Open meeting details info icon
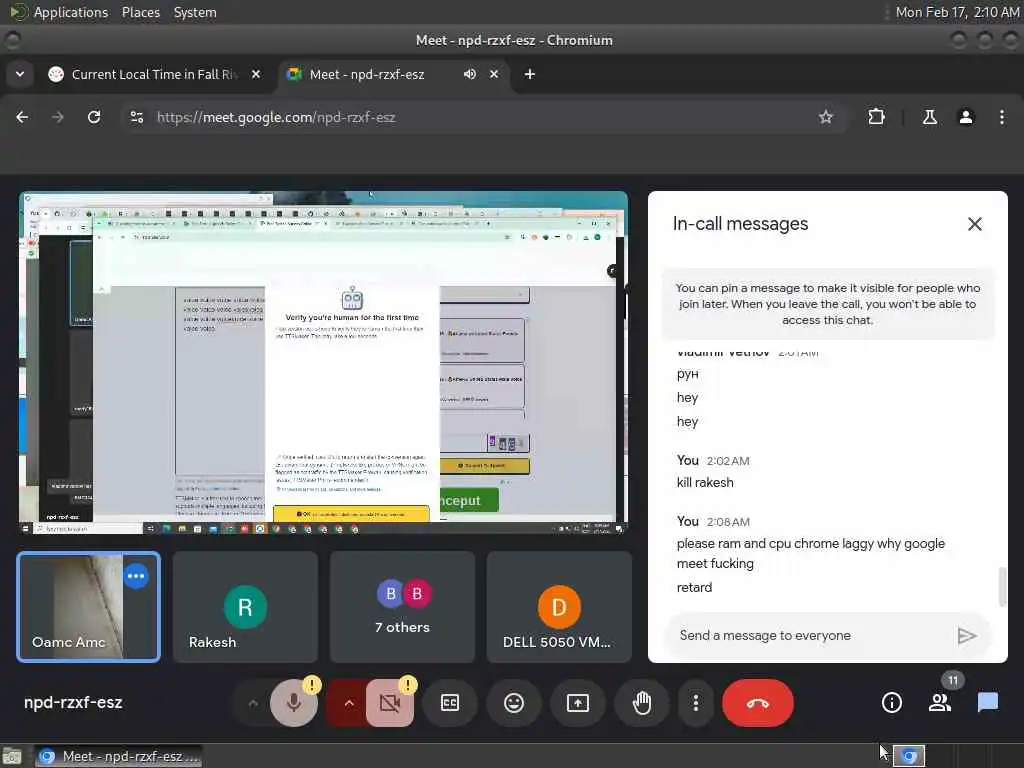Screen dimensions: 1024x768 [891, 703]
